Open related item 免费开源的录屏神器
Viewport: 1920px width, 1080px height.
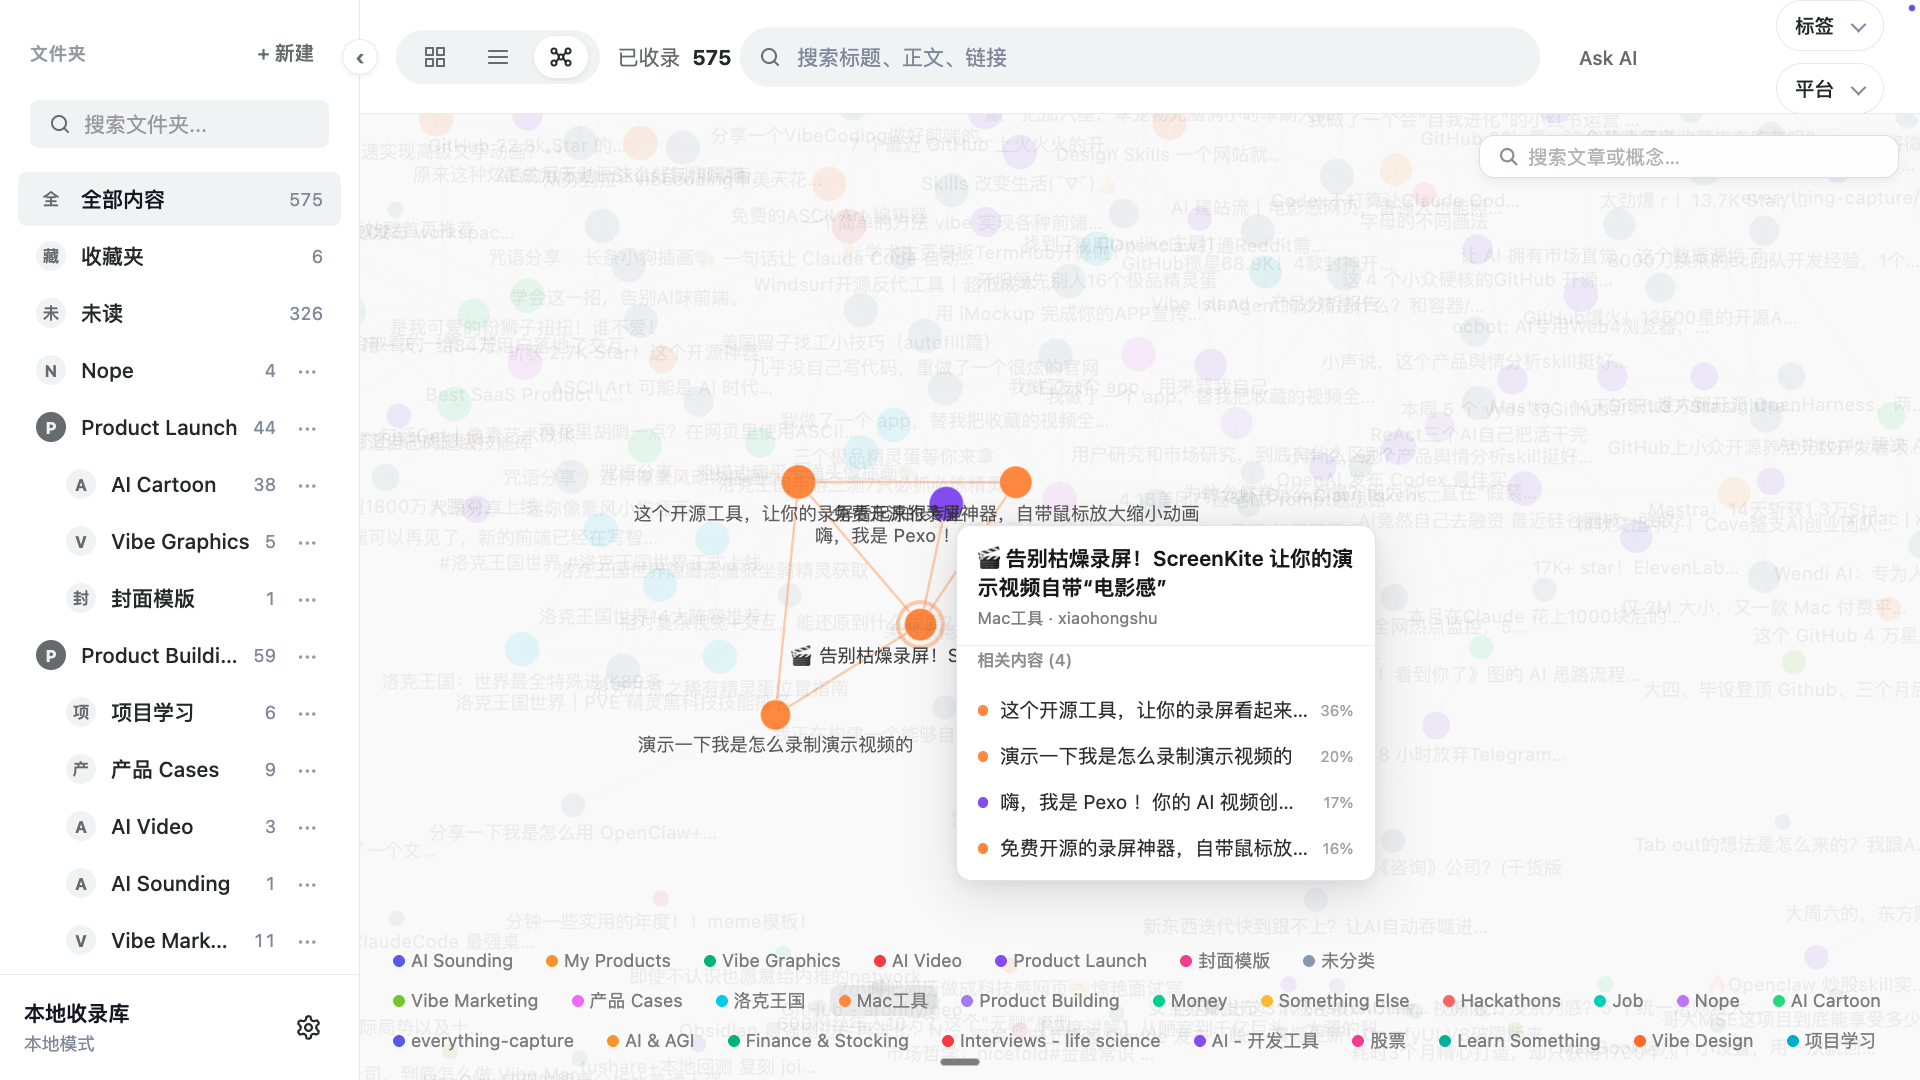pos(1165,849)
